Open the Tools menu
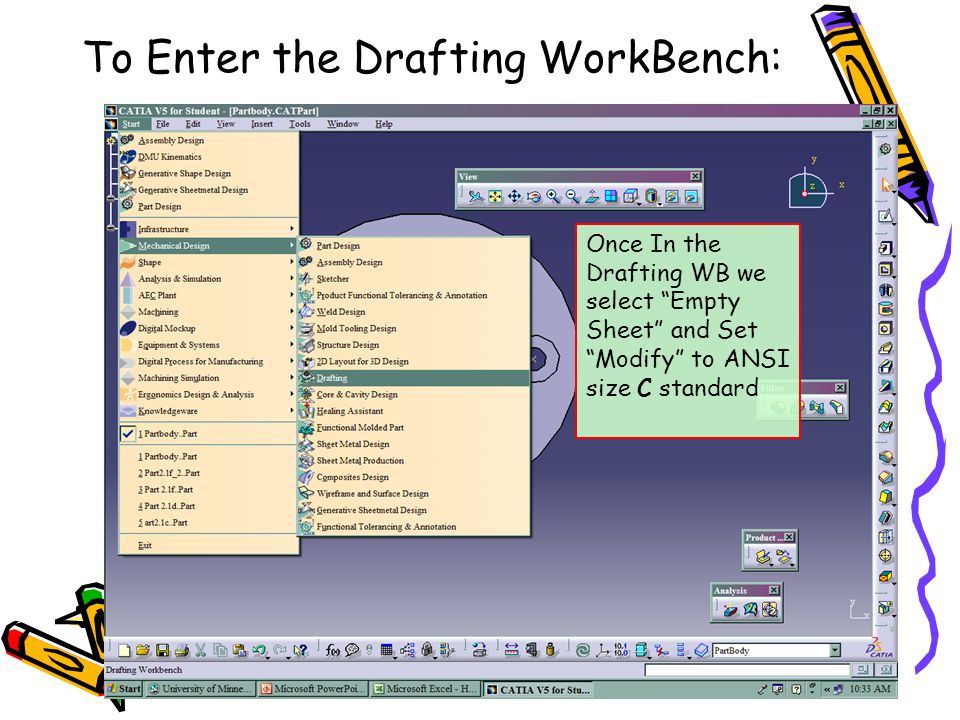 [299, 124]
